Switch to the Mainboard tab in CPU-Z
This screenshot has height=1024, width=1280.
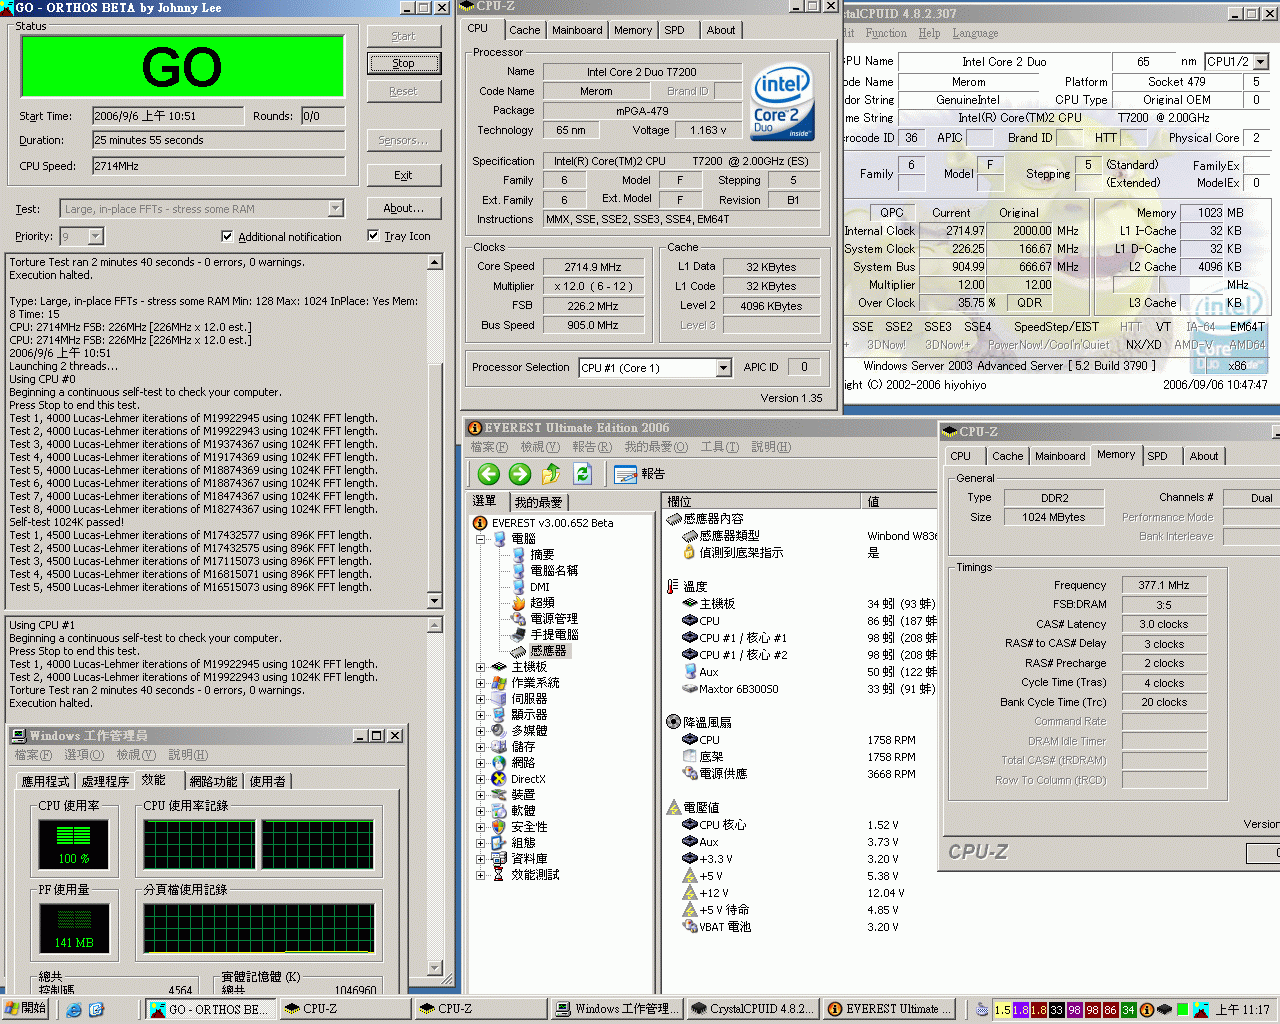(577, 30)
